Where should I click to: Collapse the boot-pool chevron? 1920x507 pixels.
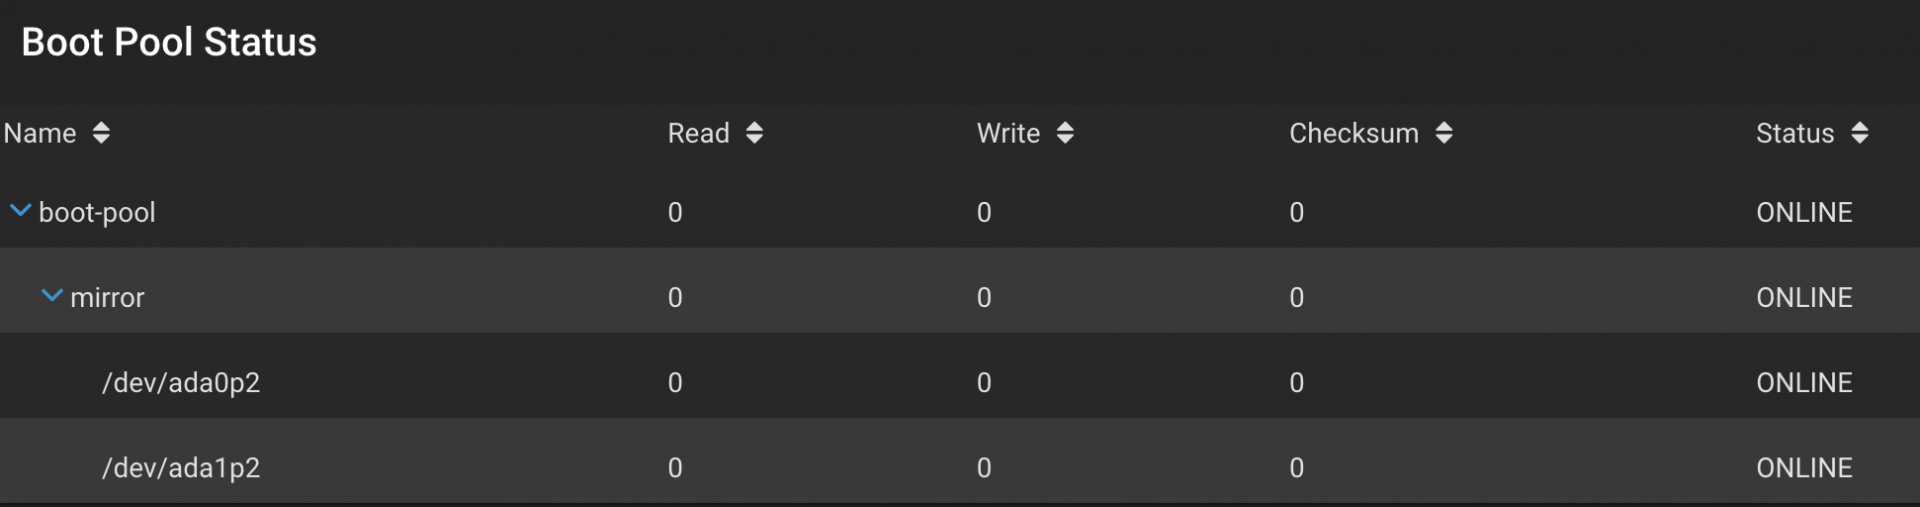20,211
